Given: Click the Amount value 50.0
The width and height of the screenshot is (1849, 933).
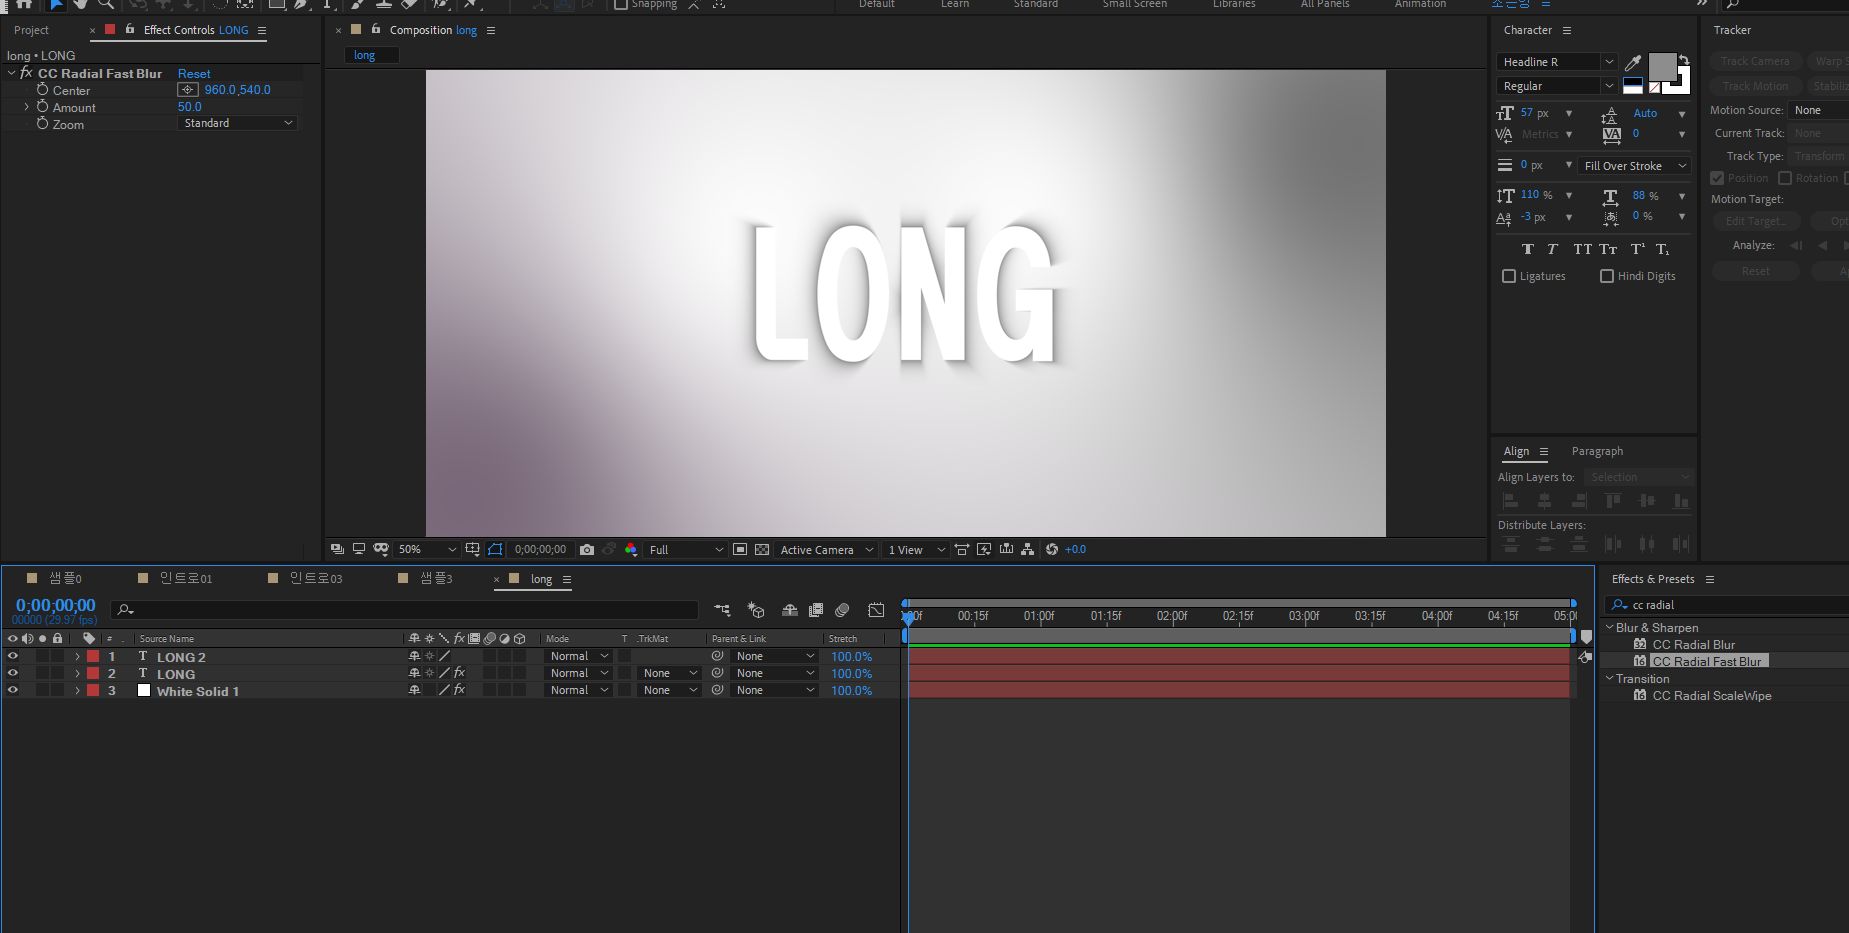Looking at the screenshot, I should (x=190, y=107).
